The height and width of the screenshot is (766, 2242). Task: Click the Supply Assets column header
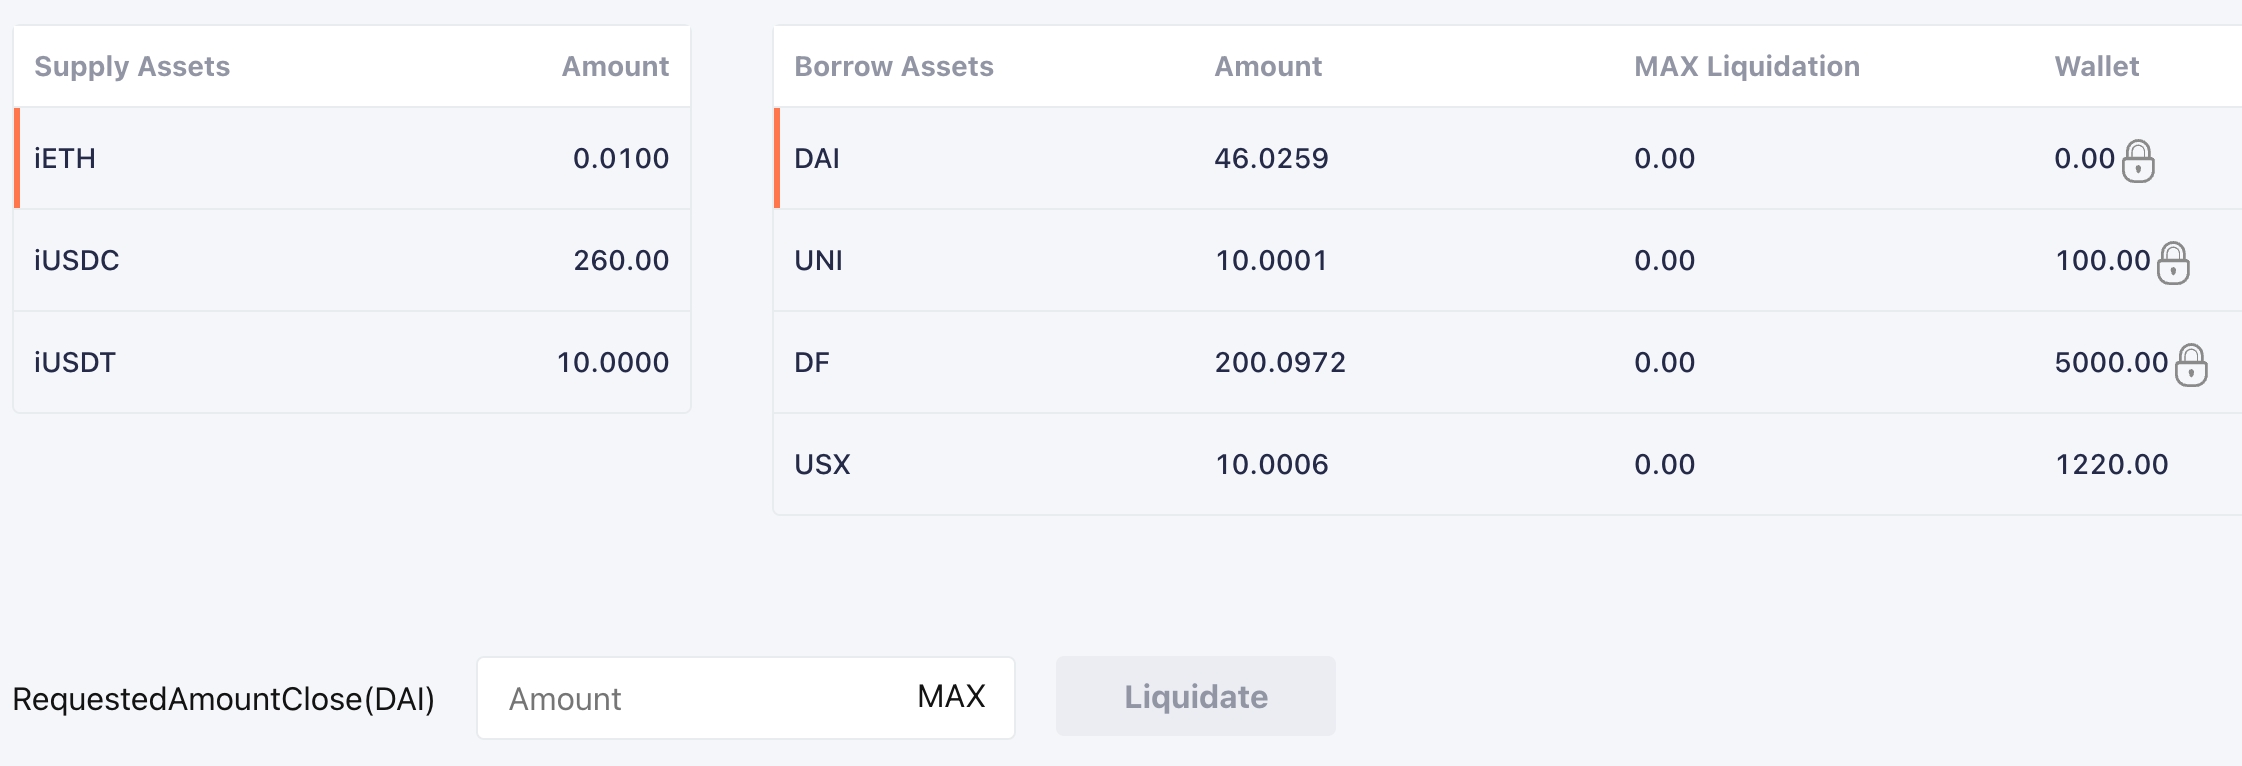(x=132, y=66)
